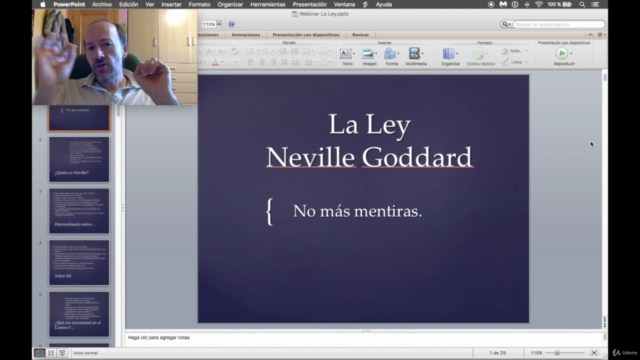Viewport: 640px width, 360px height.
Task: Click the Organizar arrange icon
Action: [x=449, y=53]
